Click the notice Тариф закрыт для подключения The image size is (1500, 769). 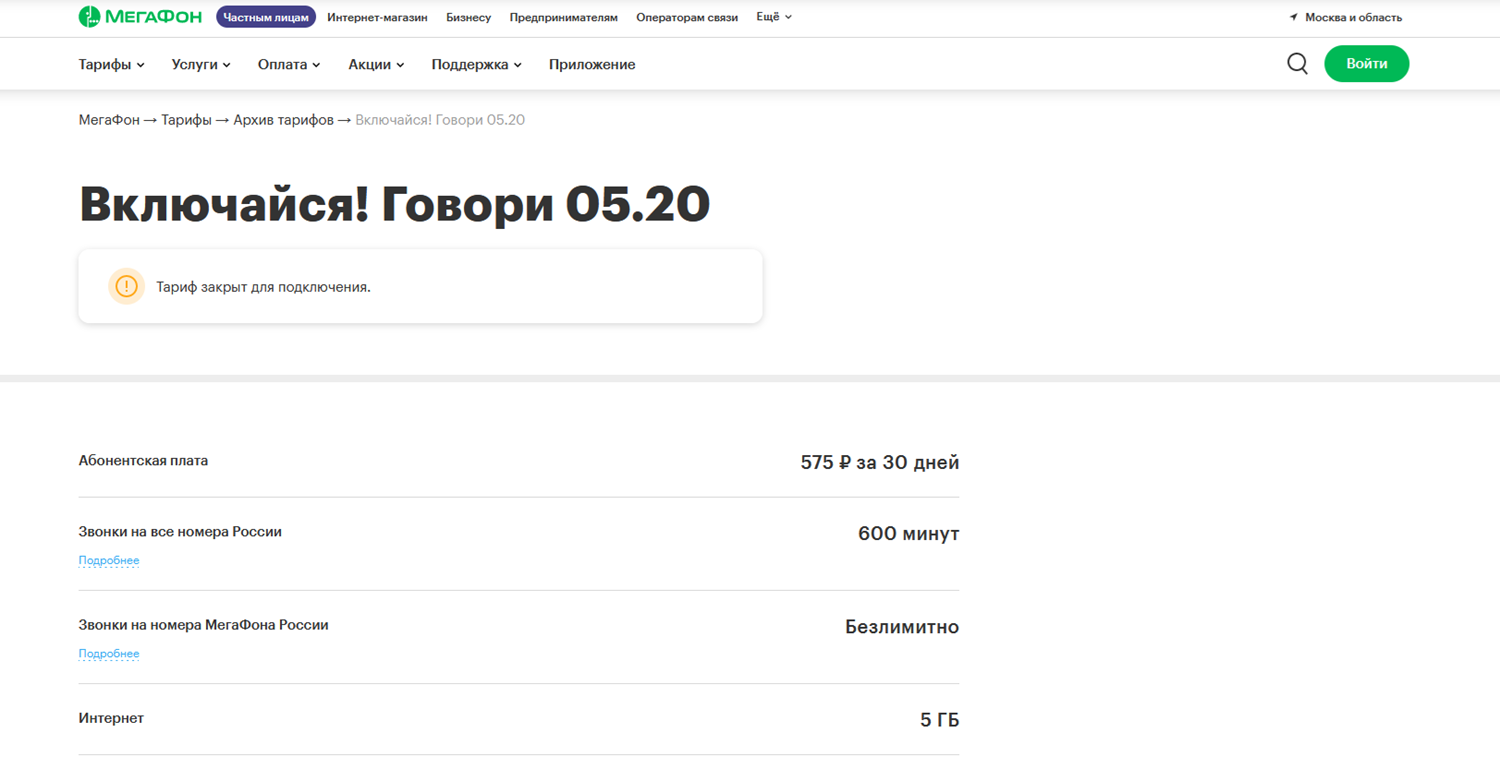tap(263, 287)
